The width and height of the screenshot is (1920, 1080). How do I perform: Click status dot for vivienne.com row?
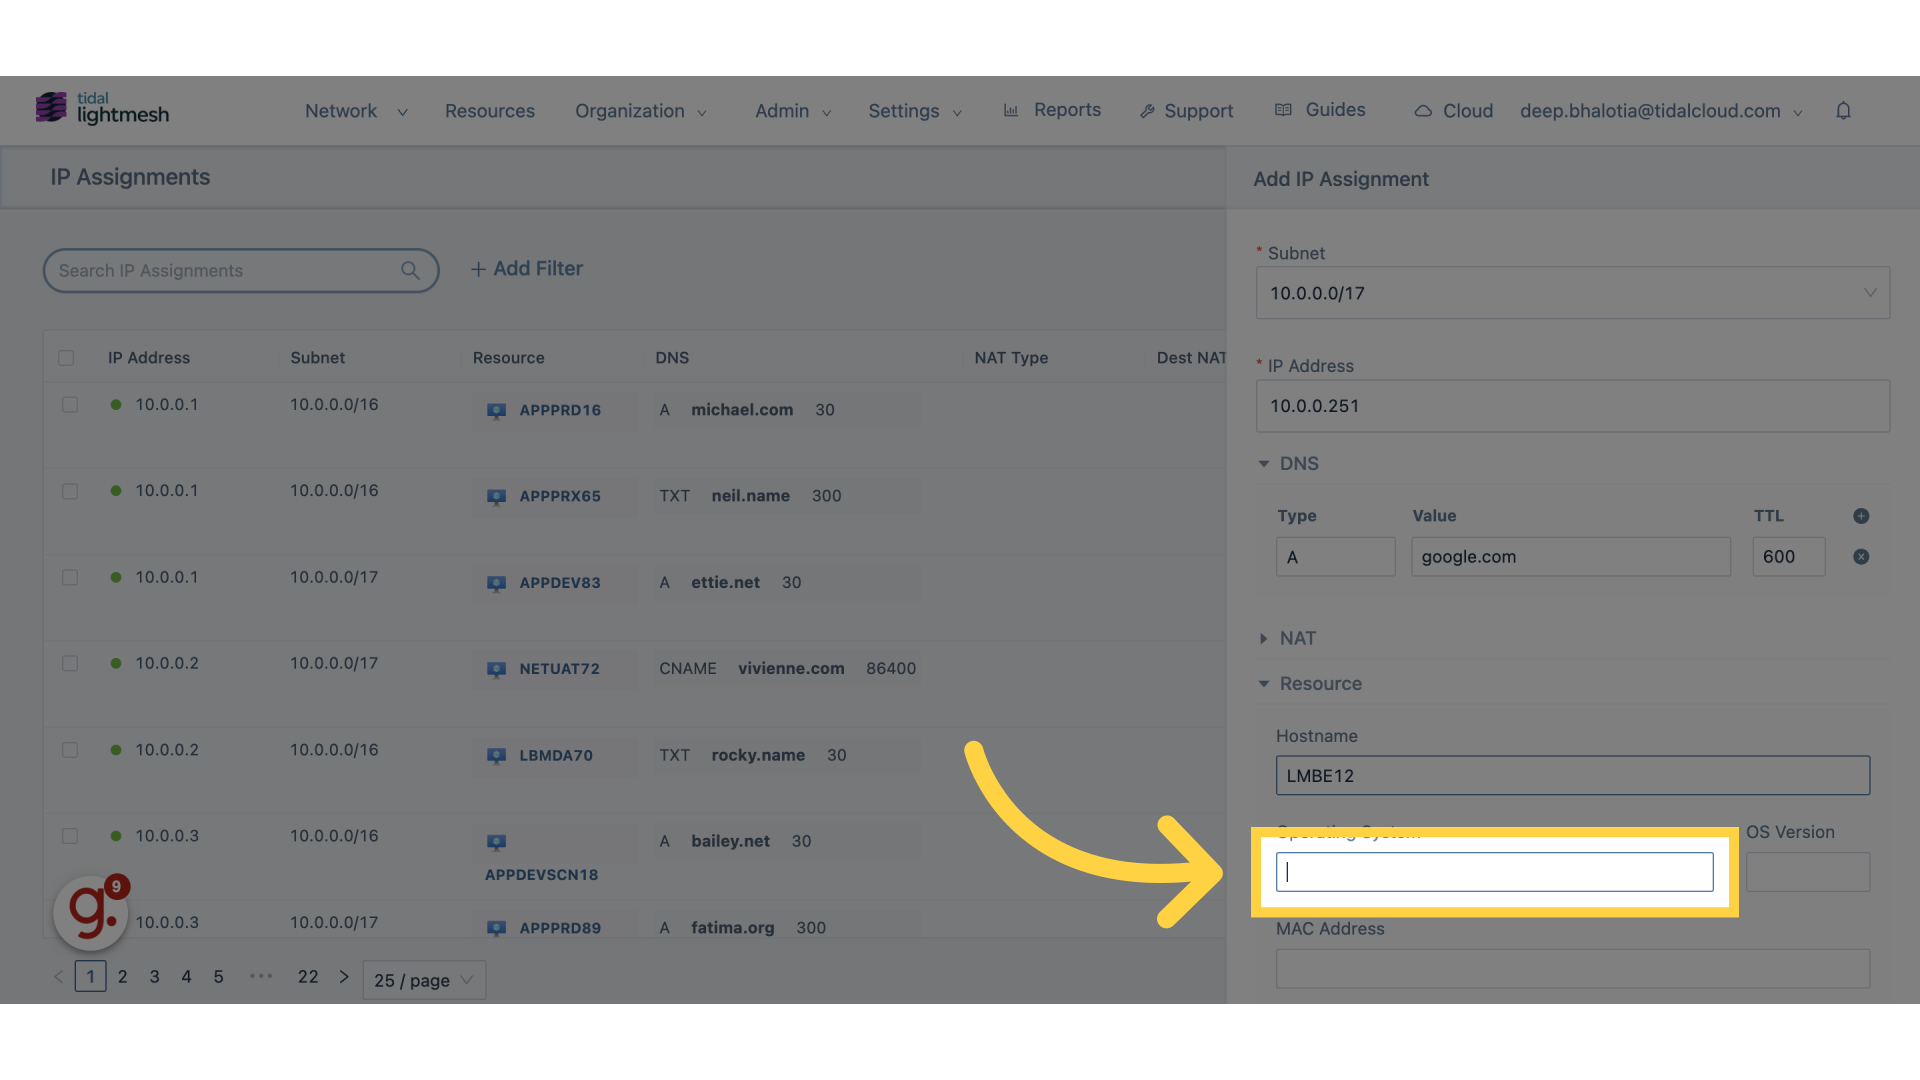pos(116,664)
